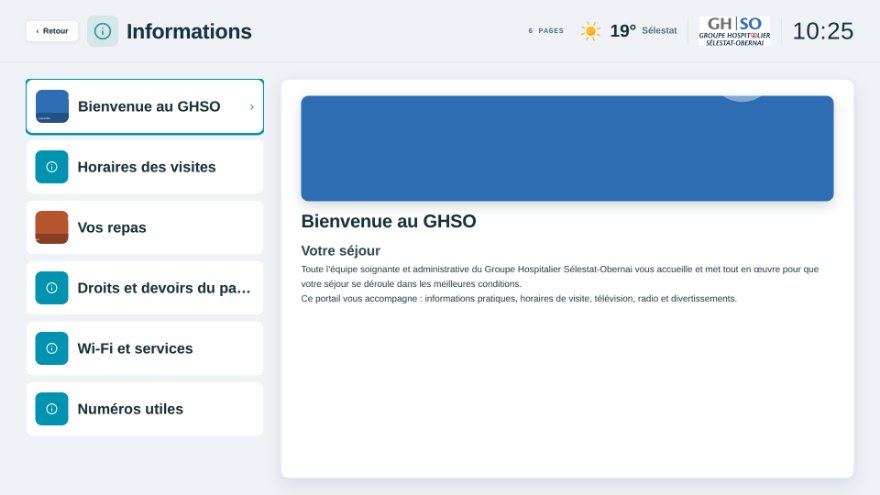Open Droits et devoirs du patient page
880x495 pixels.
(x=145, y=288)
